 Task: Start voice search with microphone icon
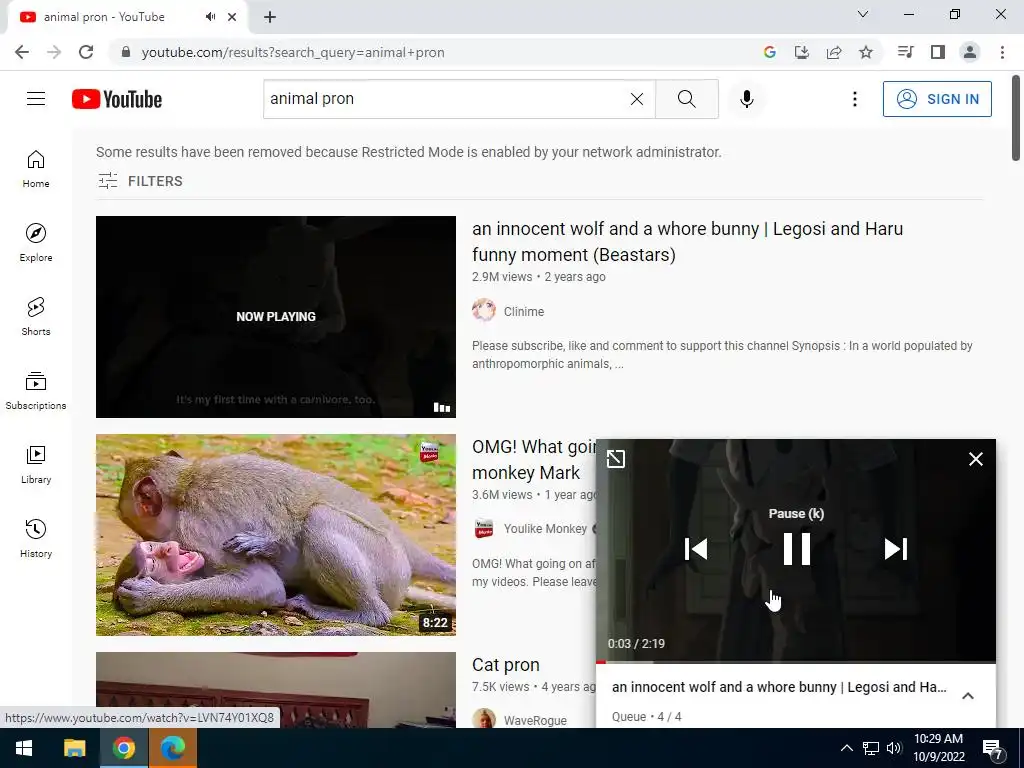coord(746,99)
